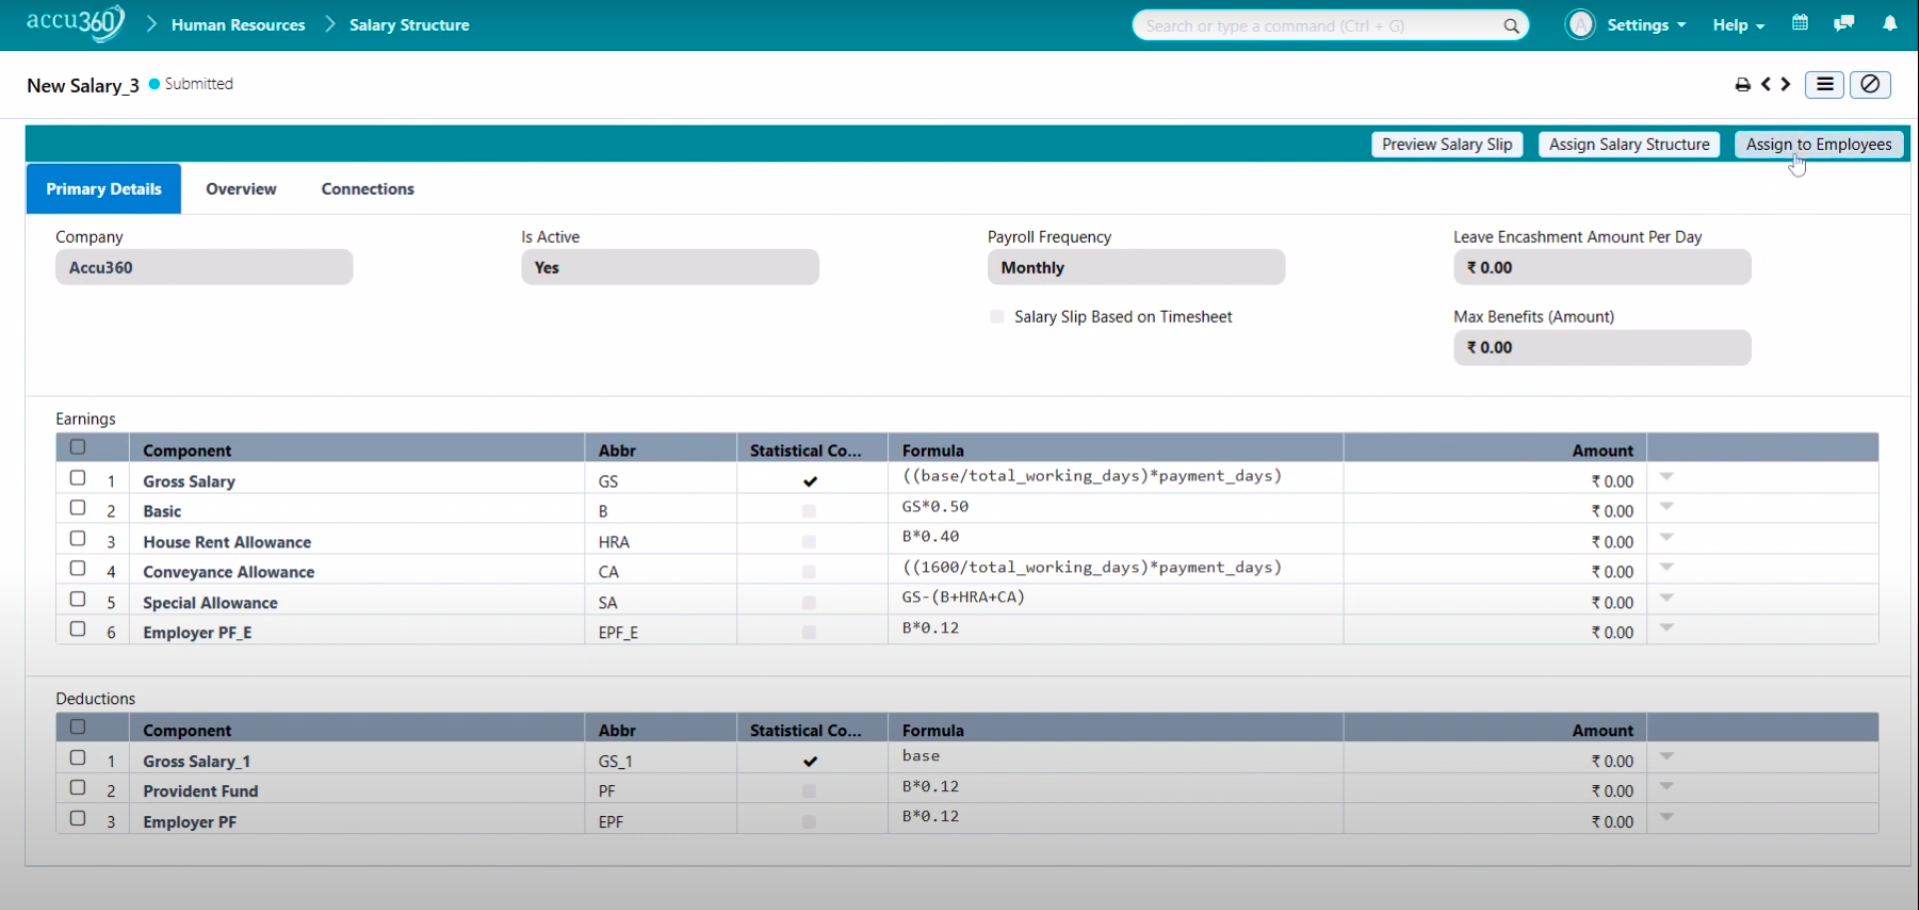
Task: Open the hamburger menu button
Action: pos(1825,85)
